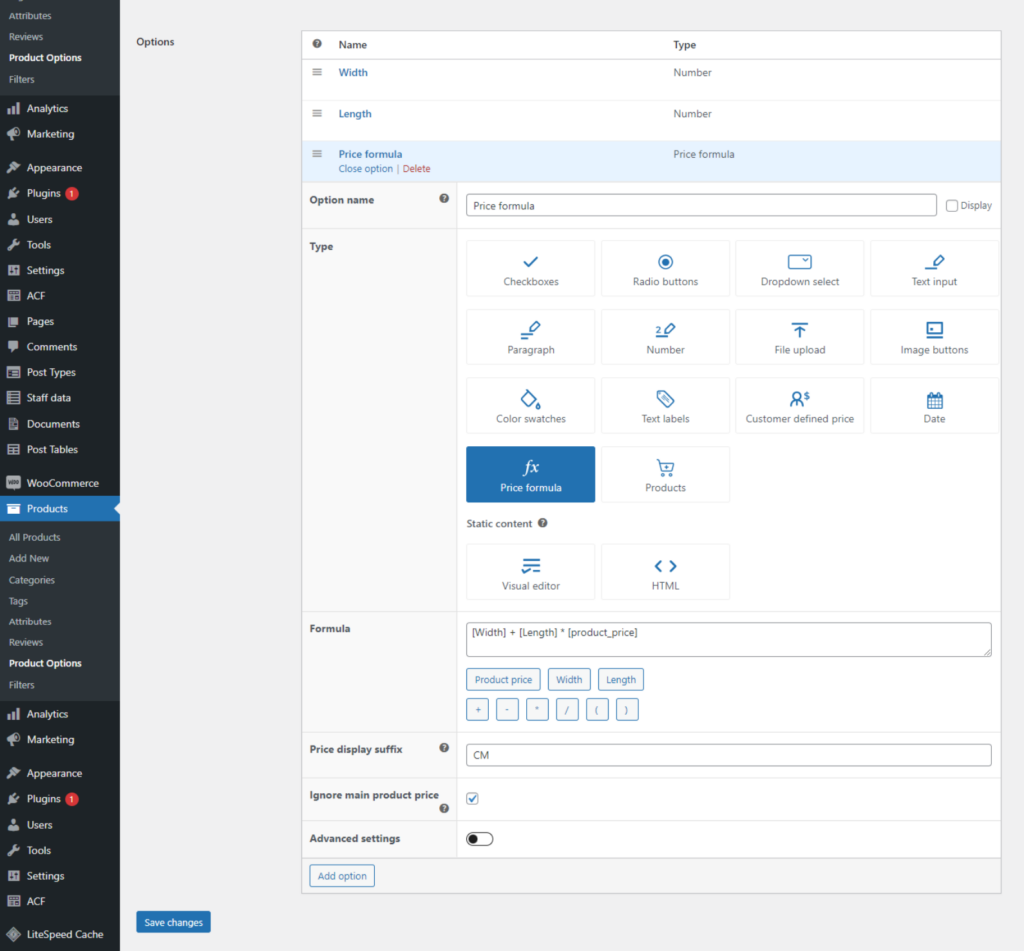Pick the Color swatches option type
Viewport: 1024px width, 951px height.
(x=530, y=405)
